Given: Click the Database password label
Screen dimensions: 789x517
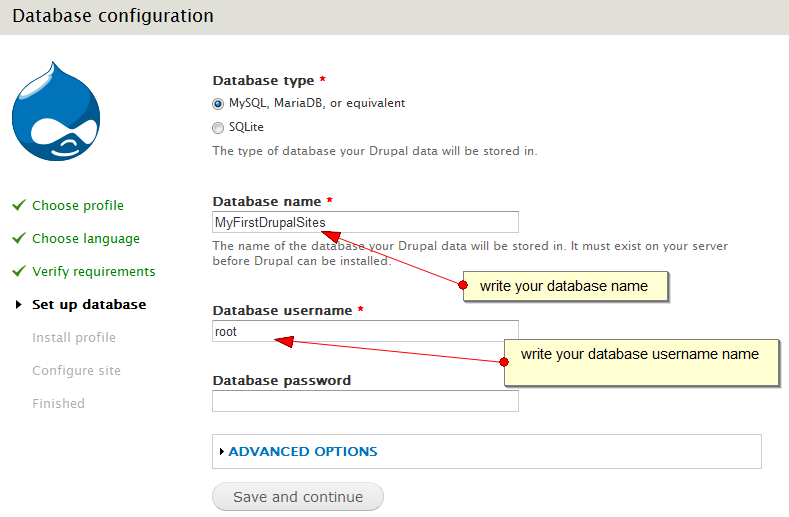Looking at the screenshot, I should click(x=282, y=380).
